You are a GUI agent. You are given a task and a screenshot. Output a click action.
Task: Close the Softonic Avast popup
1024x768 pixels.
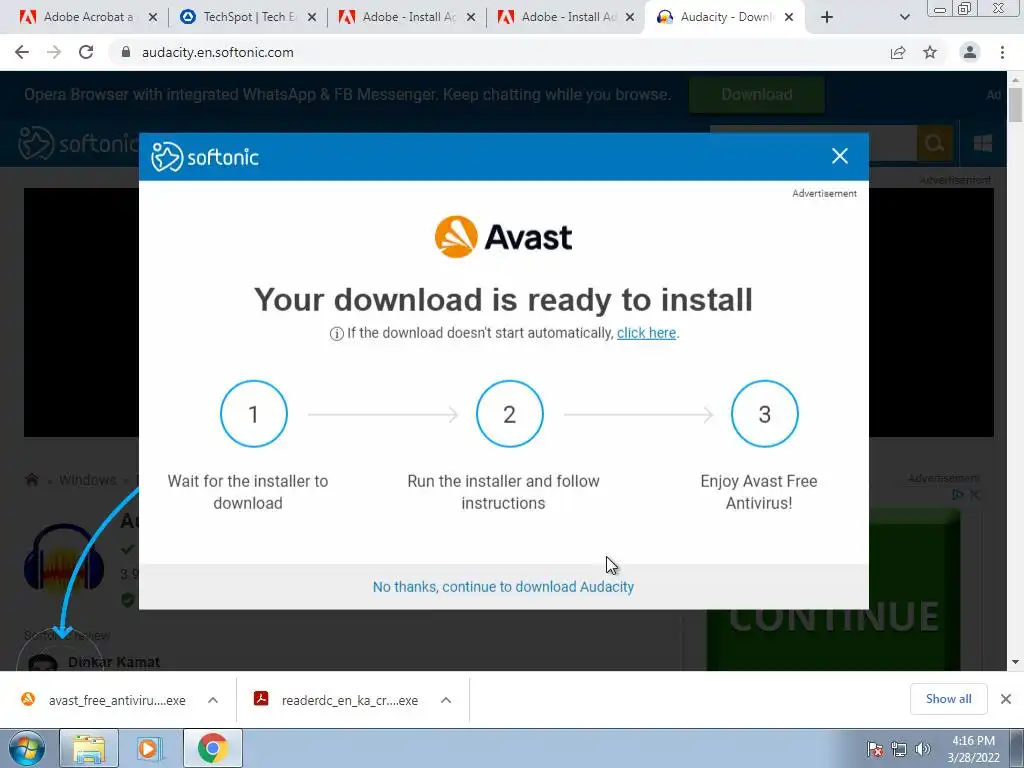[x=840, y=156]
